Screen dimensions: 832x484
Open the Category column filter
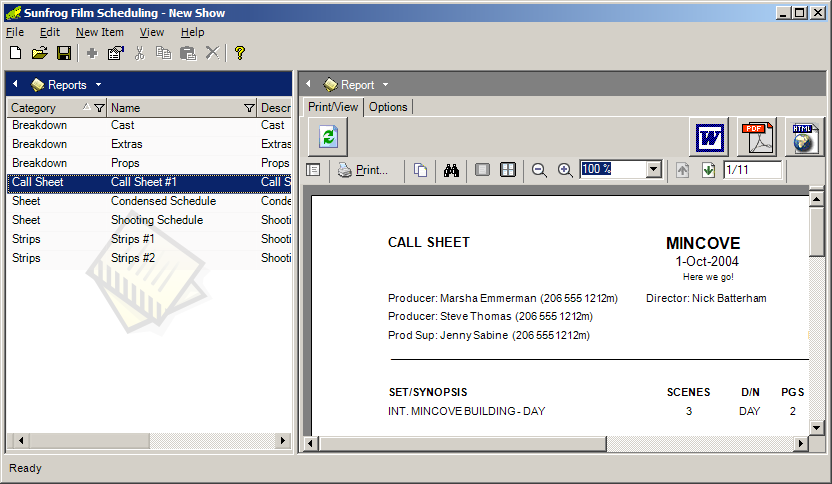(99, 108)
